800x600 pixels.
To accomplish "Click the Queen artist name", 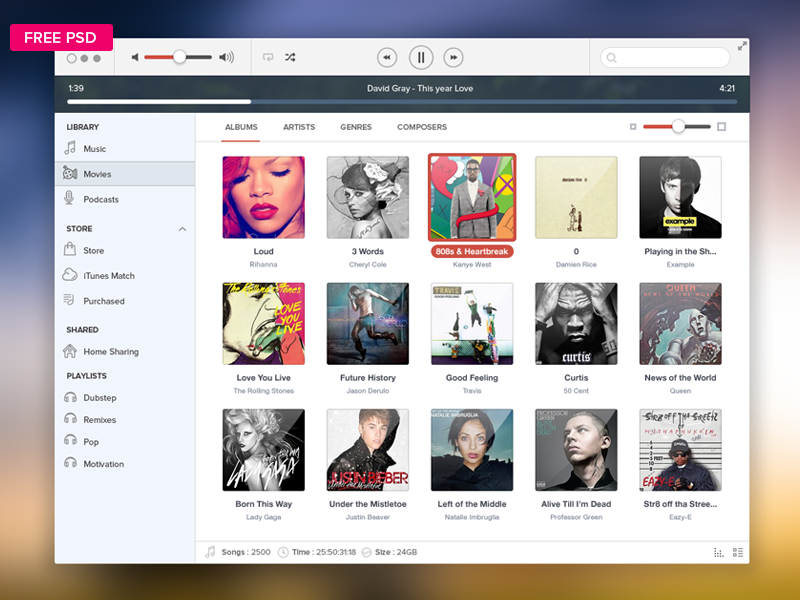I will [680, 391].
